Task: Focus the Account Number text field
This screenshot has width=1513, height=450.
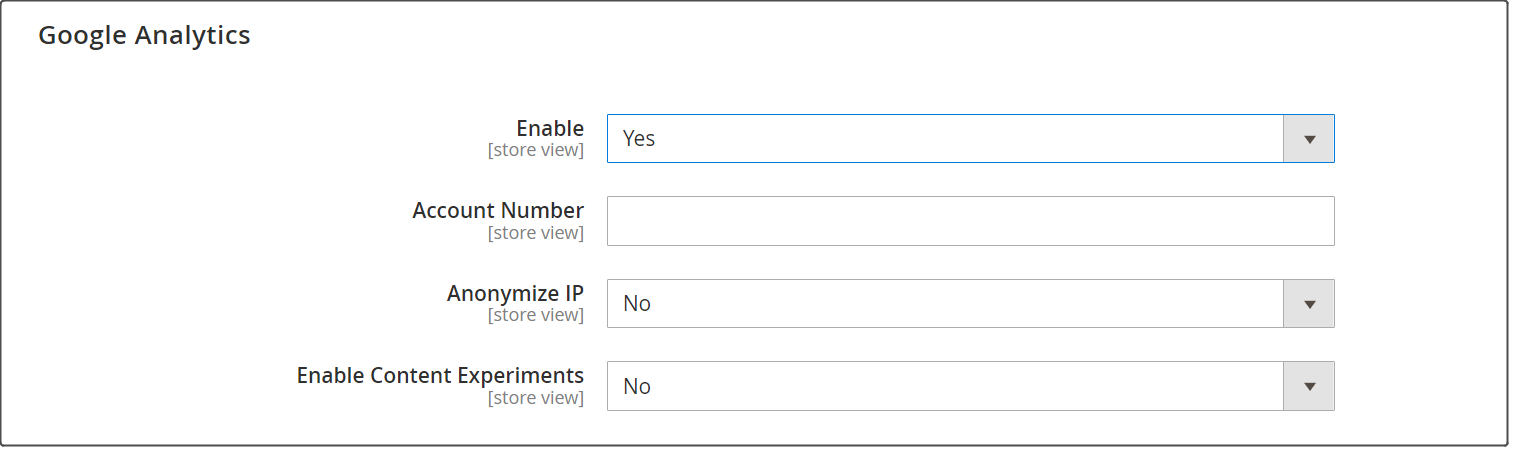Action: point(970,221)
